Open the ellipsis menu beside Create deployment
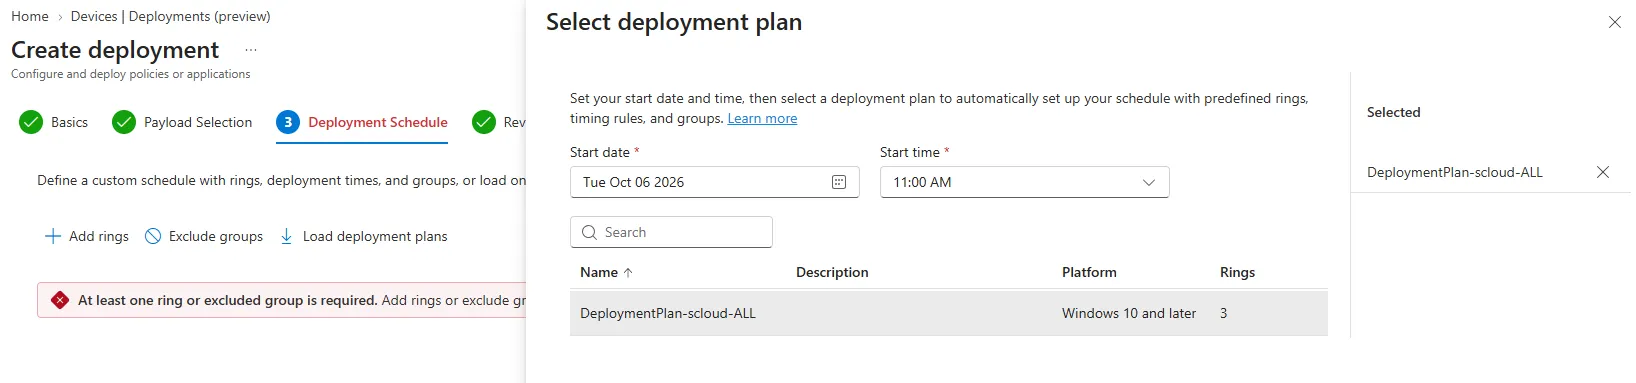This screenshot has width=1636, height=383. tap(251, 50)
